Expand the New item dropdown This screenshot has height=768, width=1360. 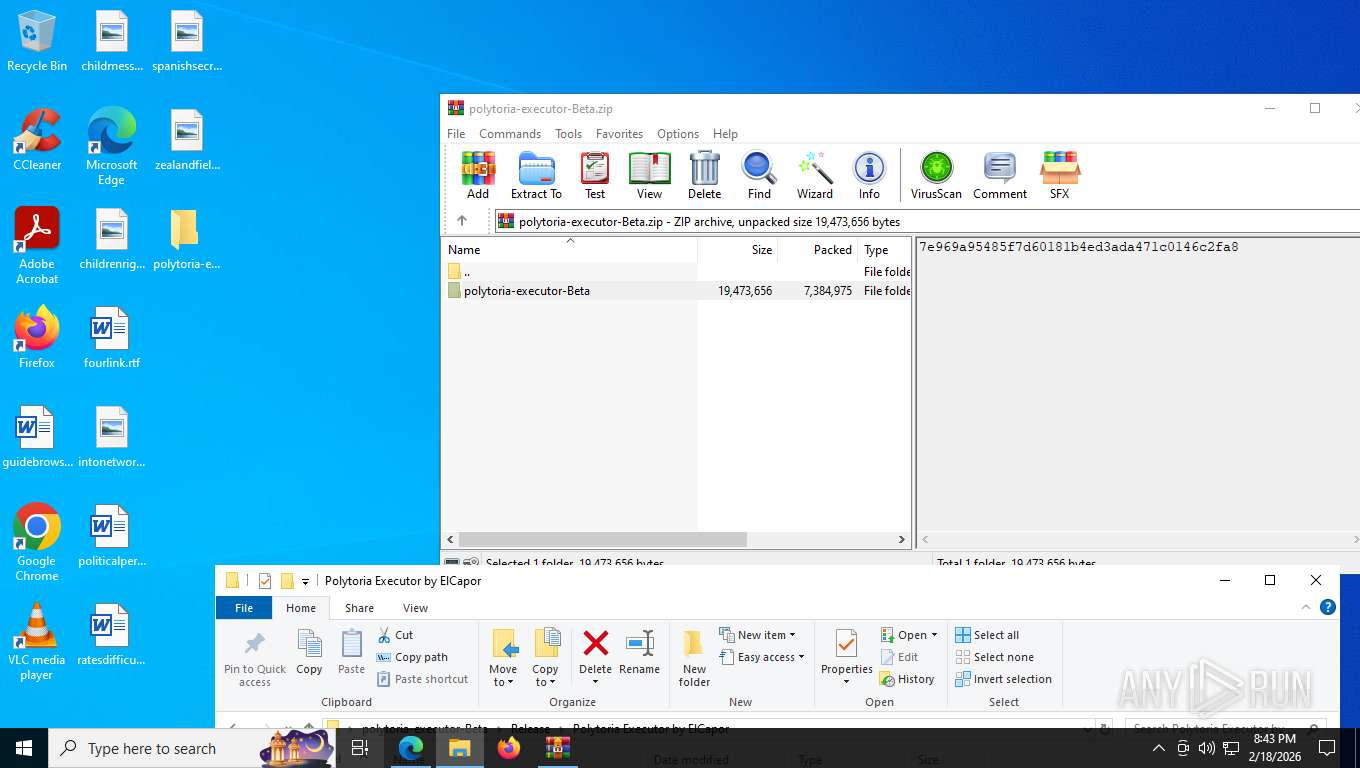(x=757, y=635)
